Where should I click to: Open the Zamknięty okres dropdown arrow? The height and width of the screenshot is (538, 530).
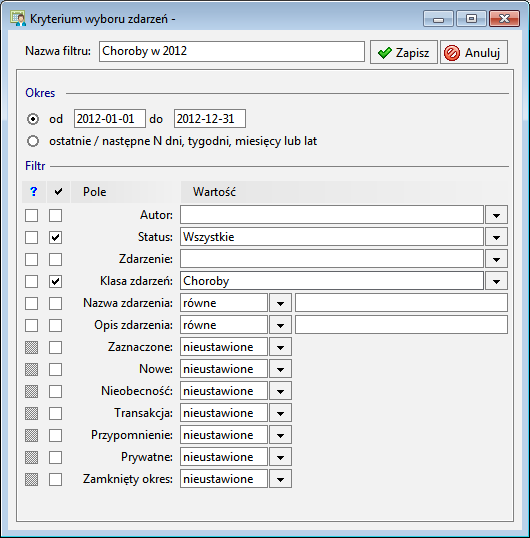(x=280, y=479)
